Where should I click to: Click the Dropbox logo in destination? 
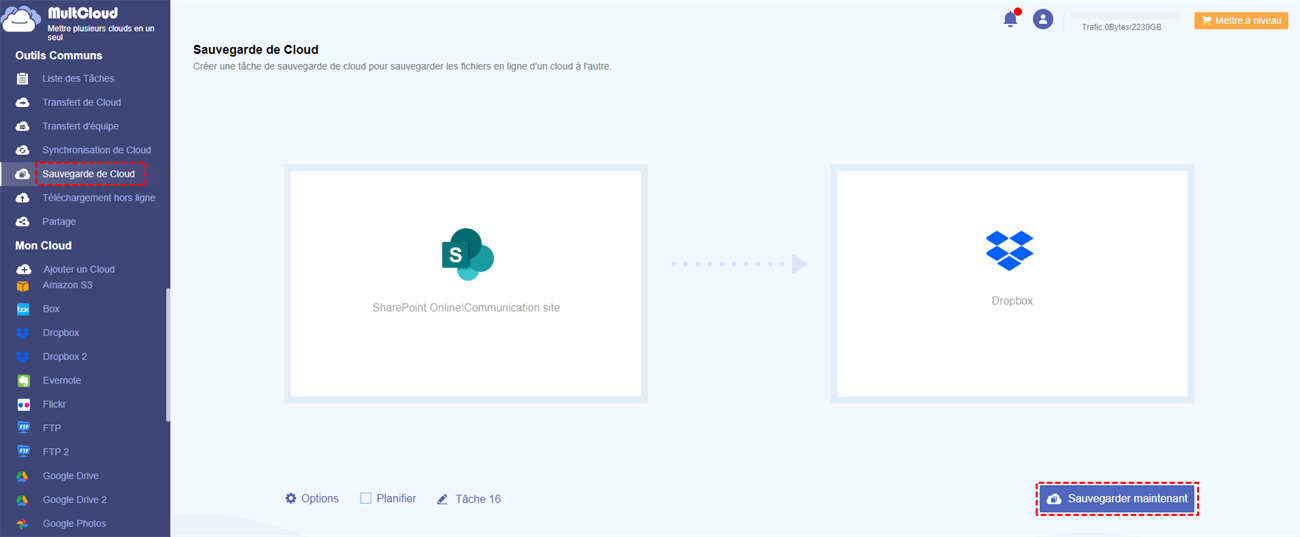pyautogui.click(x=1010, y=251)
